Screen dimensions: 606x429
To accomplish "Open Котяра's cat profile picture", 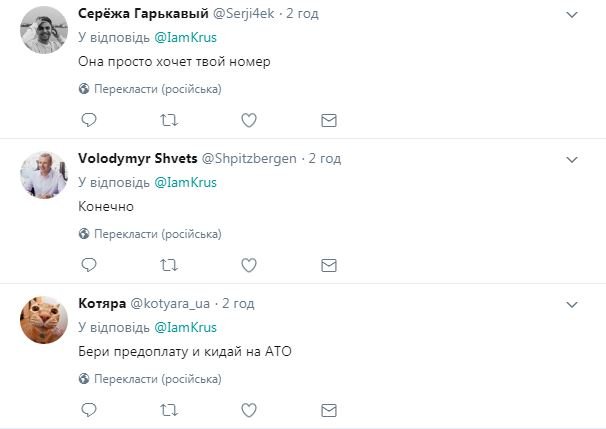I will coord(43,320).
